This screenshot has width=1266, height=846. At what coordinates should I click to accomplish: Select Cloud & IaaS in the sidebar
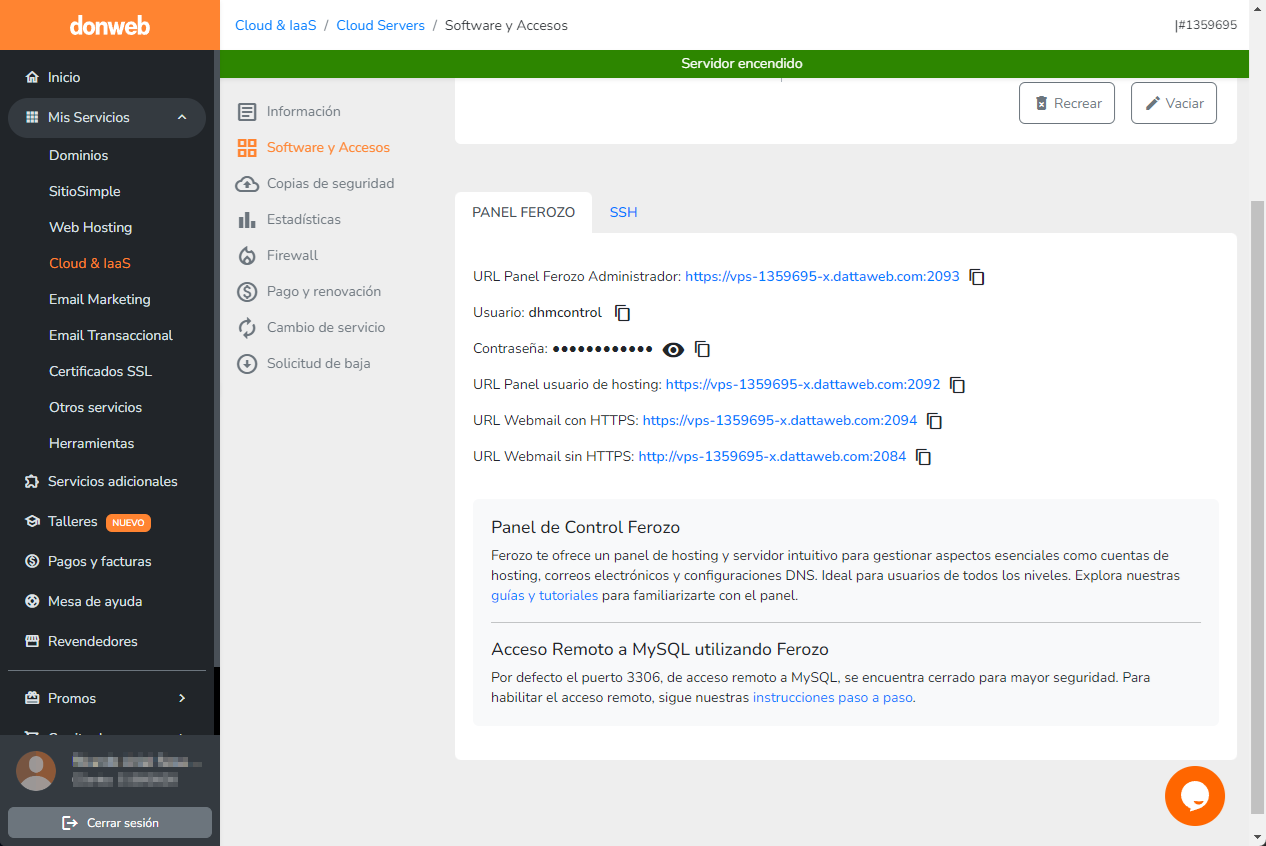click(90, 263)
